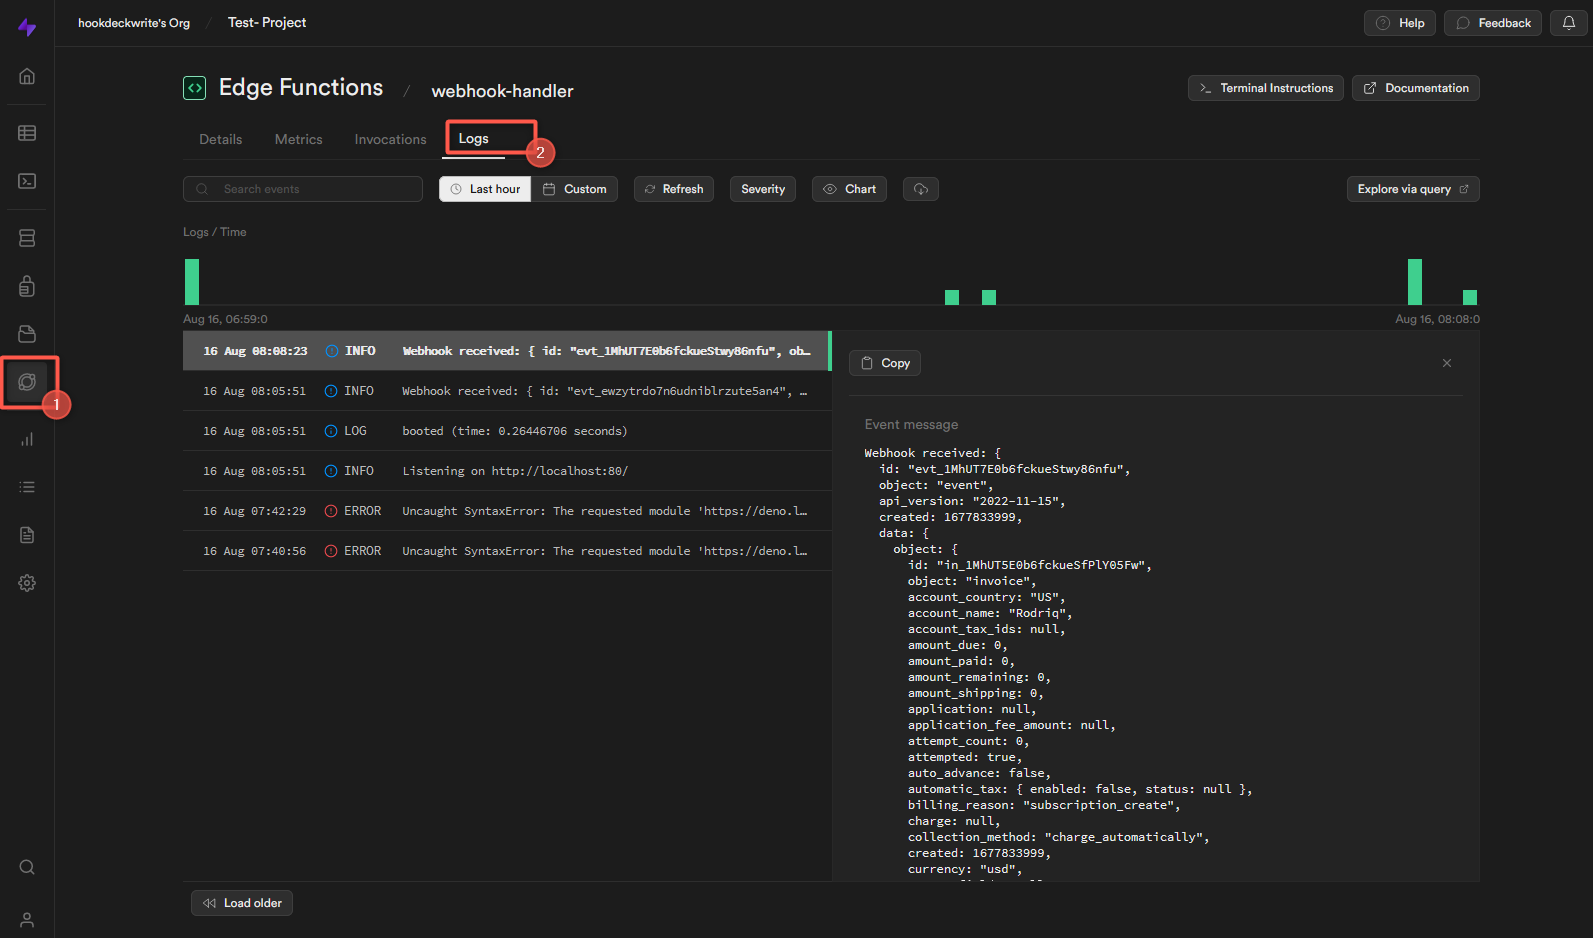Click the download logs cloud icon

pyautogui.click(x=920, y=189)
